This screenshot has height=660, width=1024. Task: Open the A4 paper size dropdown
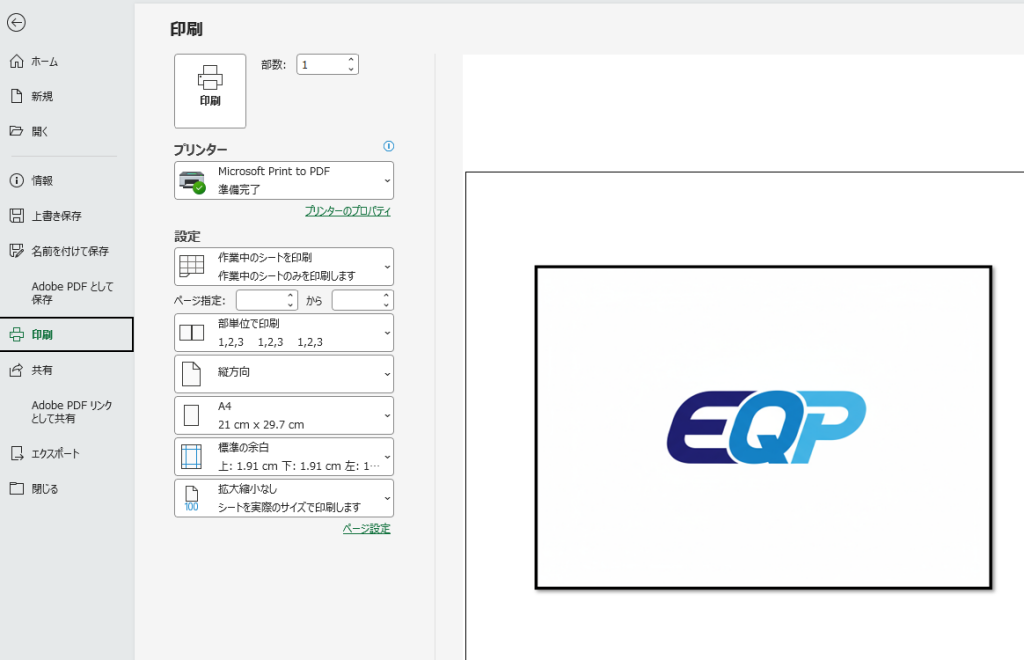pos(284,415)
